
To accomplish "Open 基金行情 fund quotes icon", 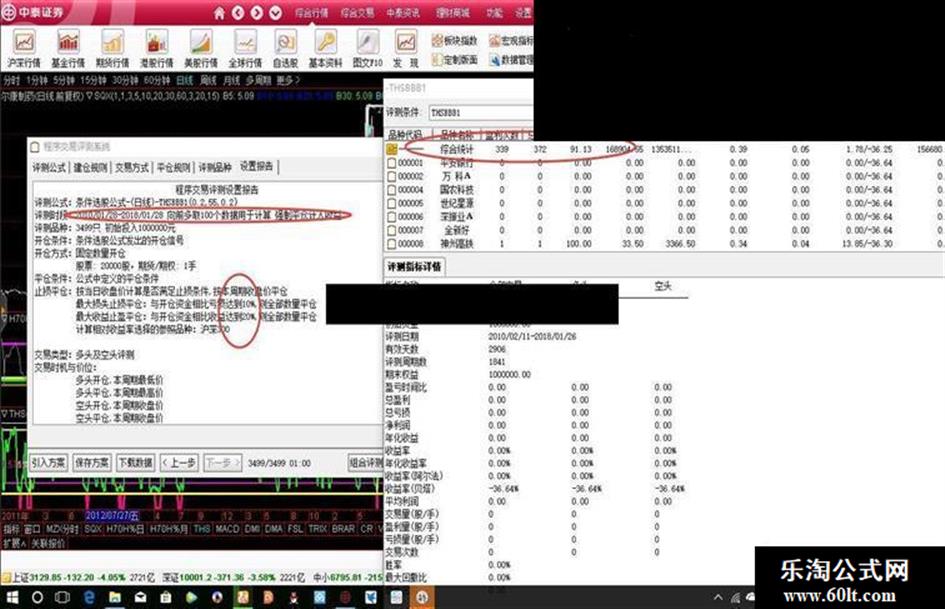I will click(x=68, y=49).
